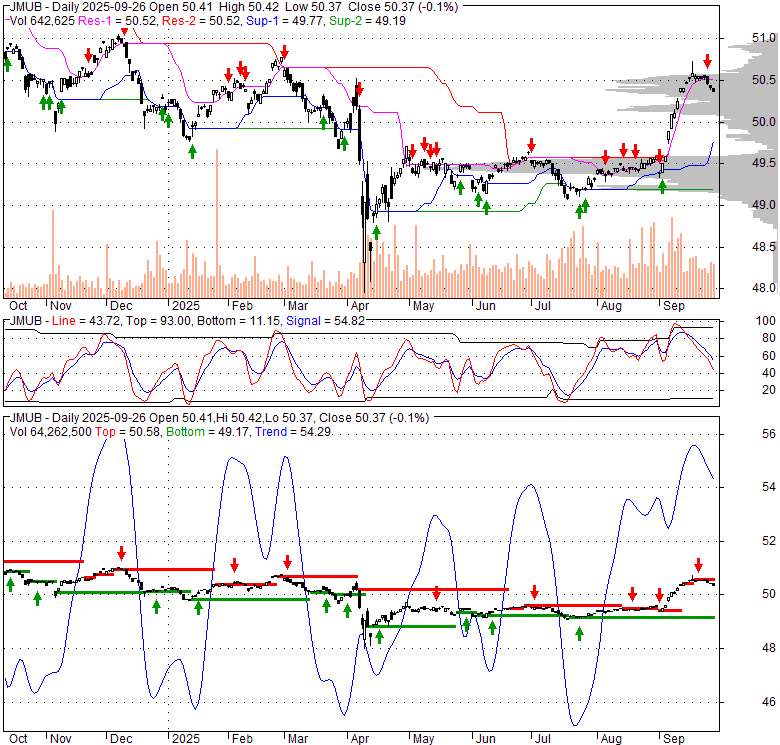Click 'Nov' on the bottom trend chart time axis
Image resolution: width=780 pixels, height=745 pixels.
(x=61, y=739)
